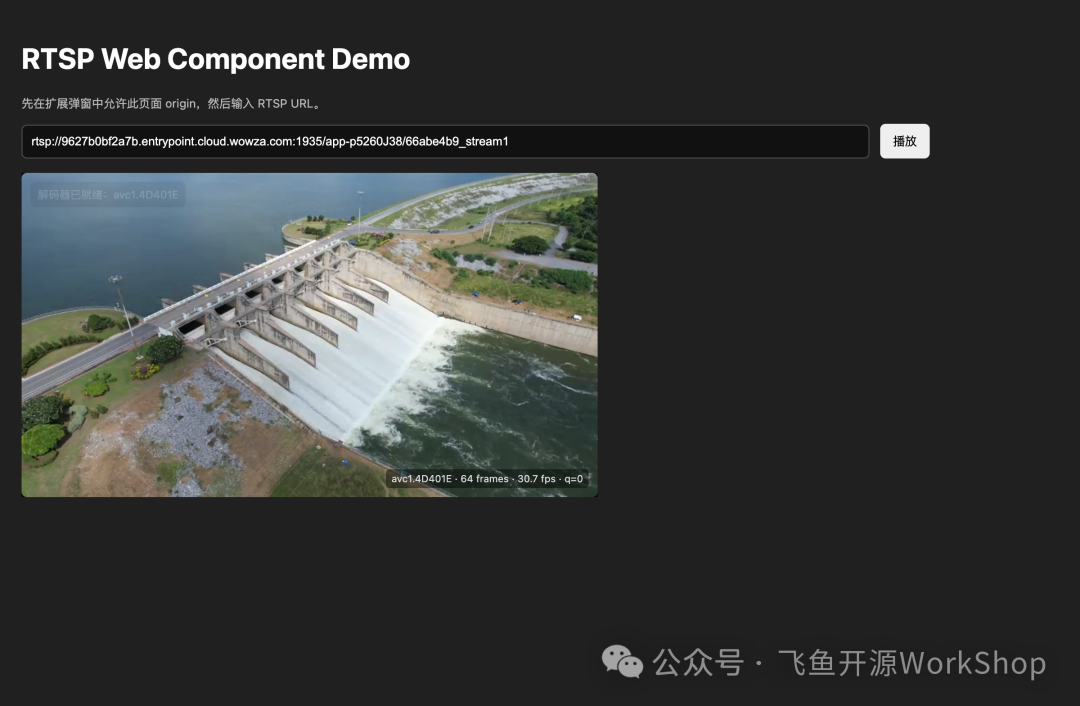Click the RTSP Web Component Demo heading

[216, 59]
